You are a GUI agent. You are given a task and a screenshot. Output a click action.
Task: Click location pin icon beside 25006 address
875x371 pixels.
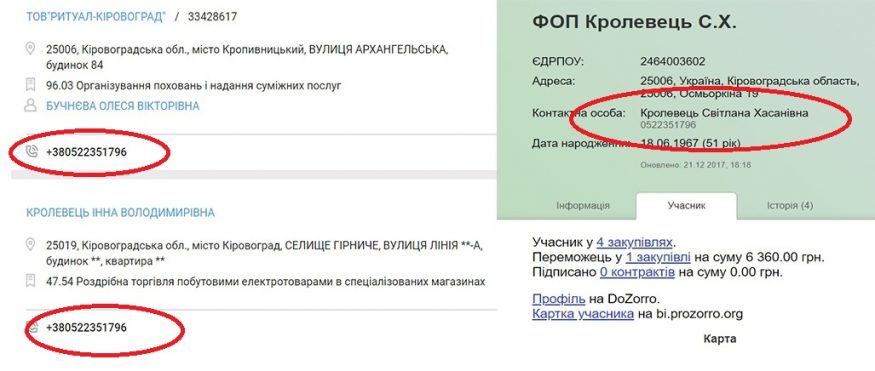pyautogui.click(x=31, y=49)
